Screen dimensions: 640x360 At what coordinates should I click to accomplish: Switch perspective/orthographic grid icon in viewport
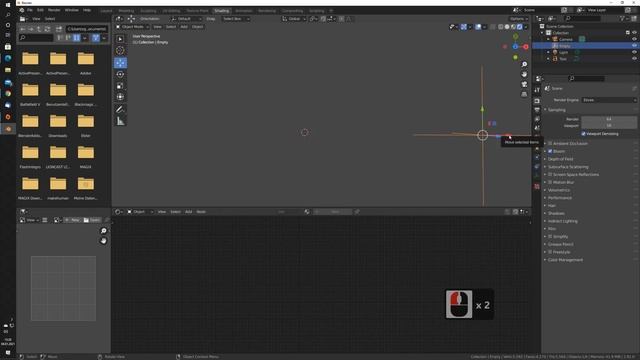pos(524,94)
